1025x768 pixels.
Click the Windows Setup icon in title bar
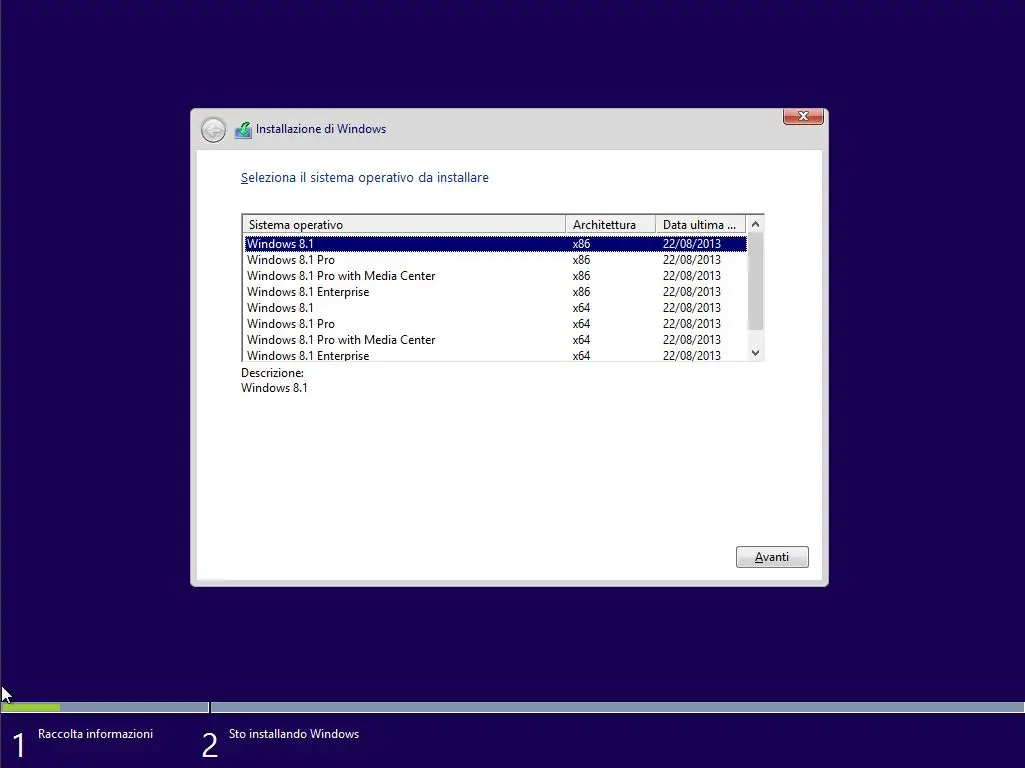click(x=243, y=129)
